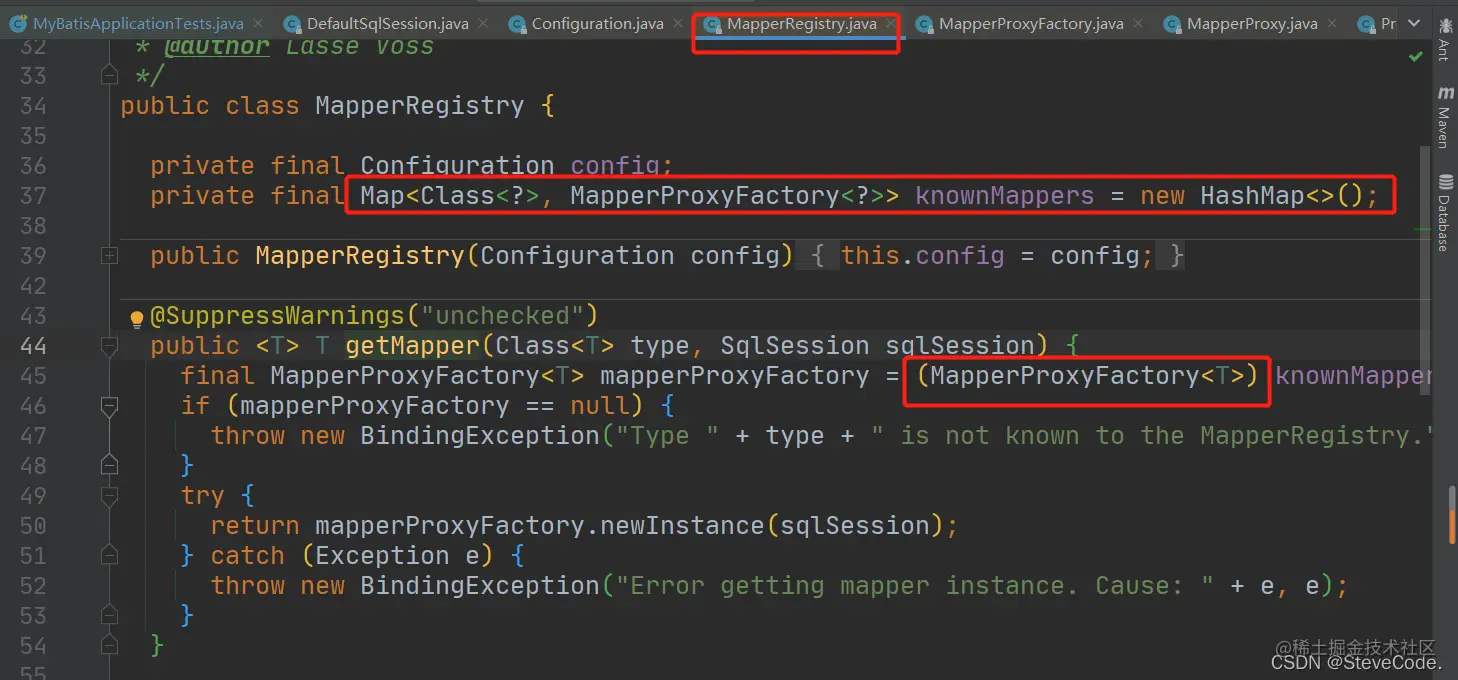Click Configuration.java tab's class icon
This screenshot has width=1458, height=680.
pyautogui.click(x=517, y=23)
